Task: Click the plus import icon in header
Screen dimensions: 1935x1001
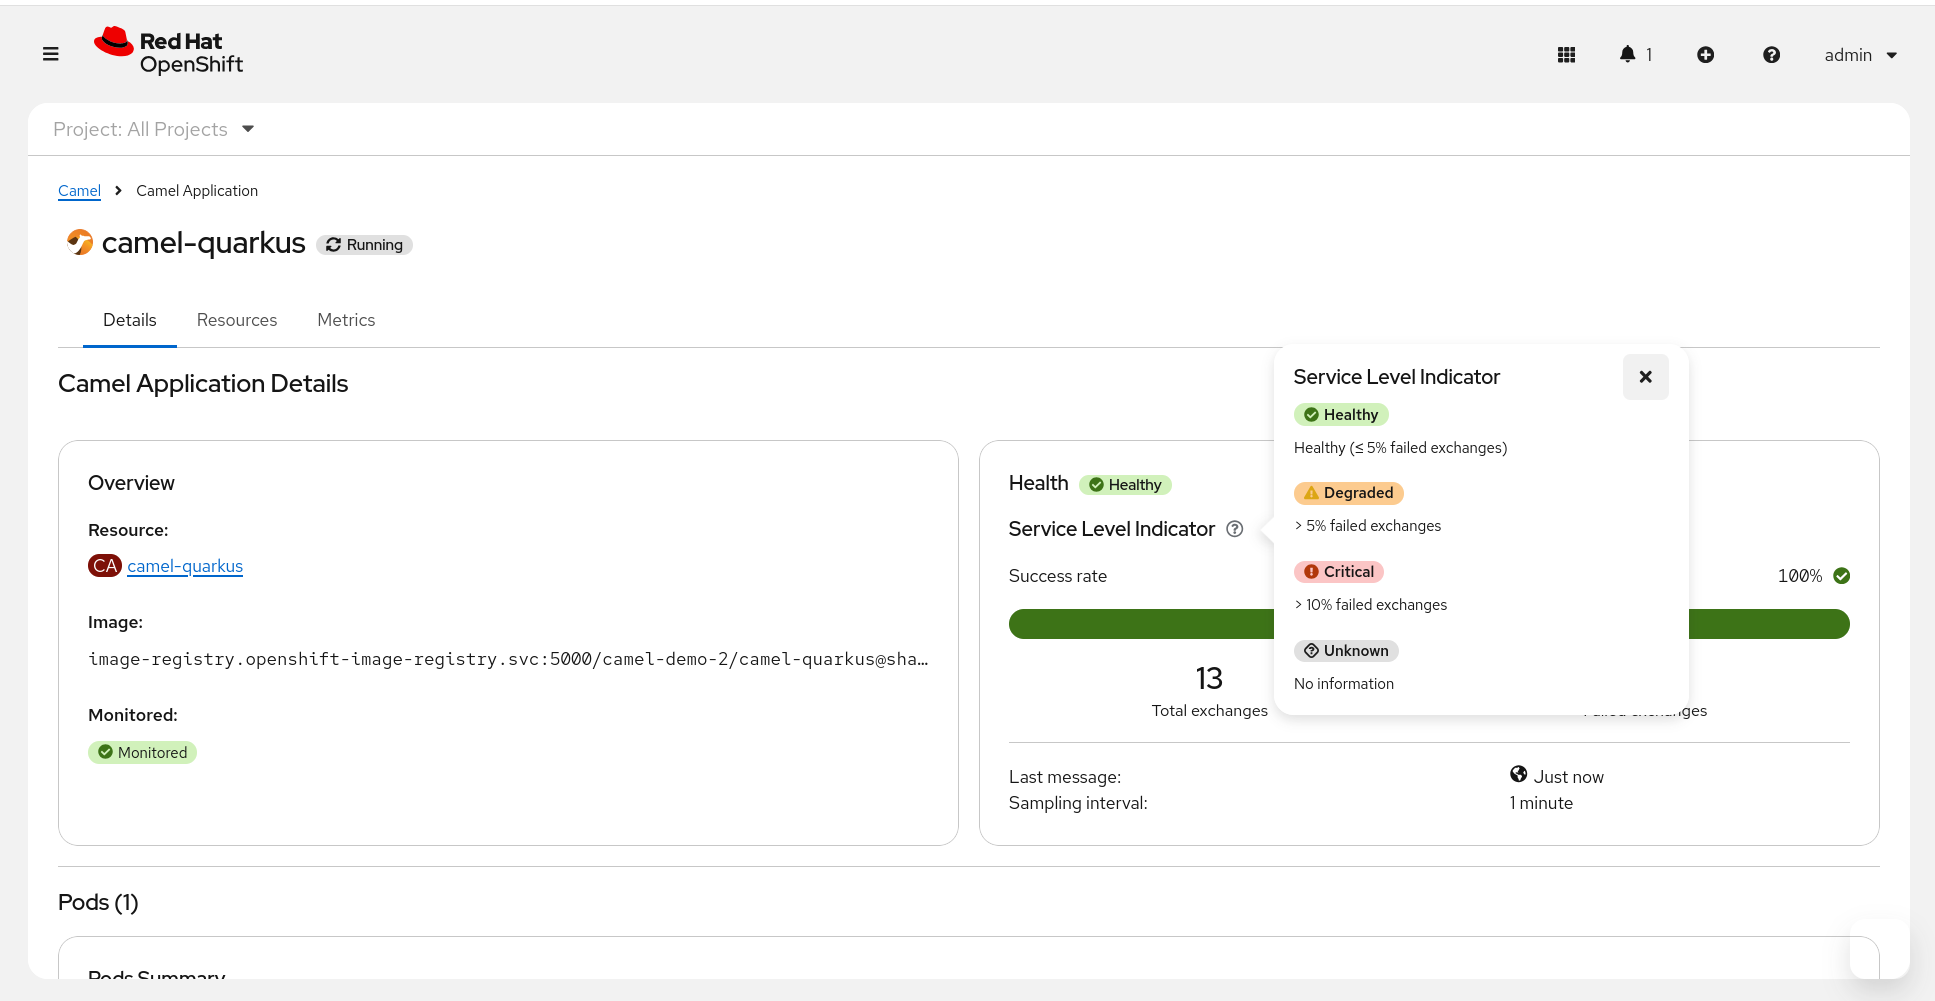Action: [1705, 55]
